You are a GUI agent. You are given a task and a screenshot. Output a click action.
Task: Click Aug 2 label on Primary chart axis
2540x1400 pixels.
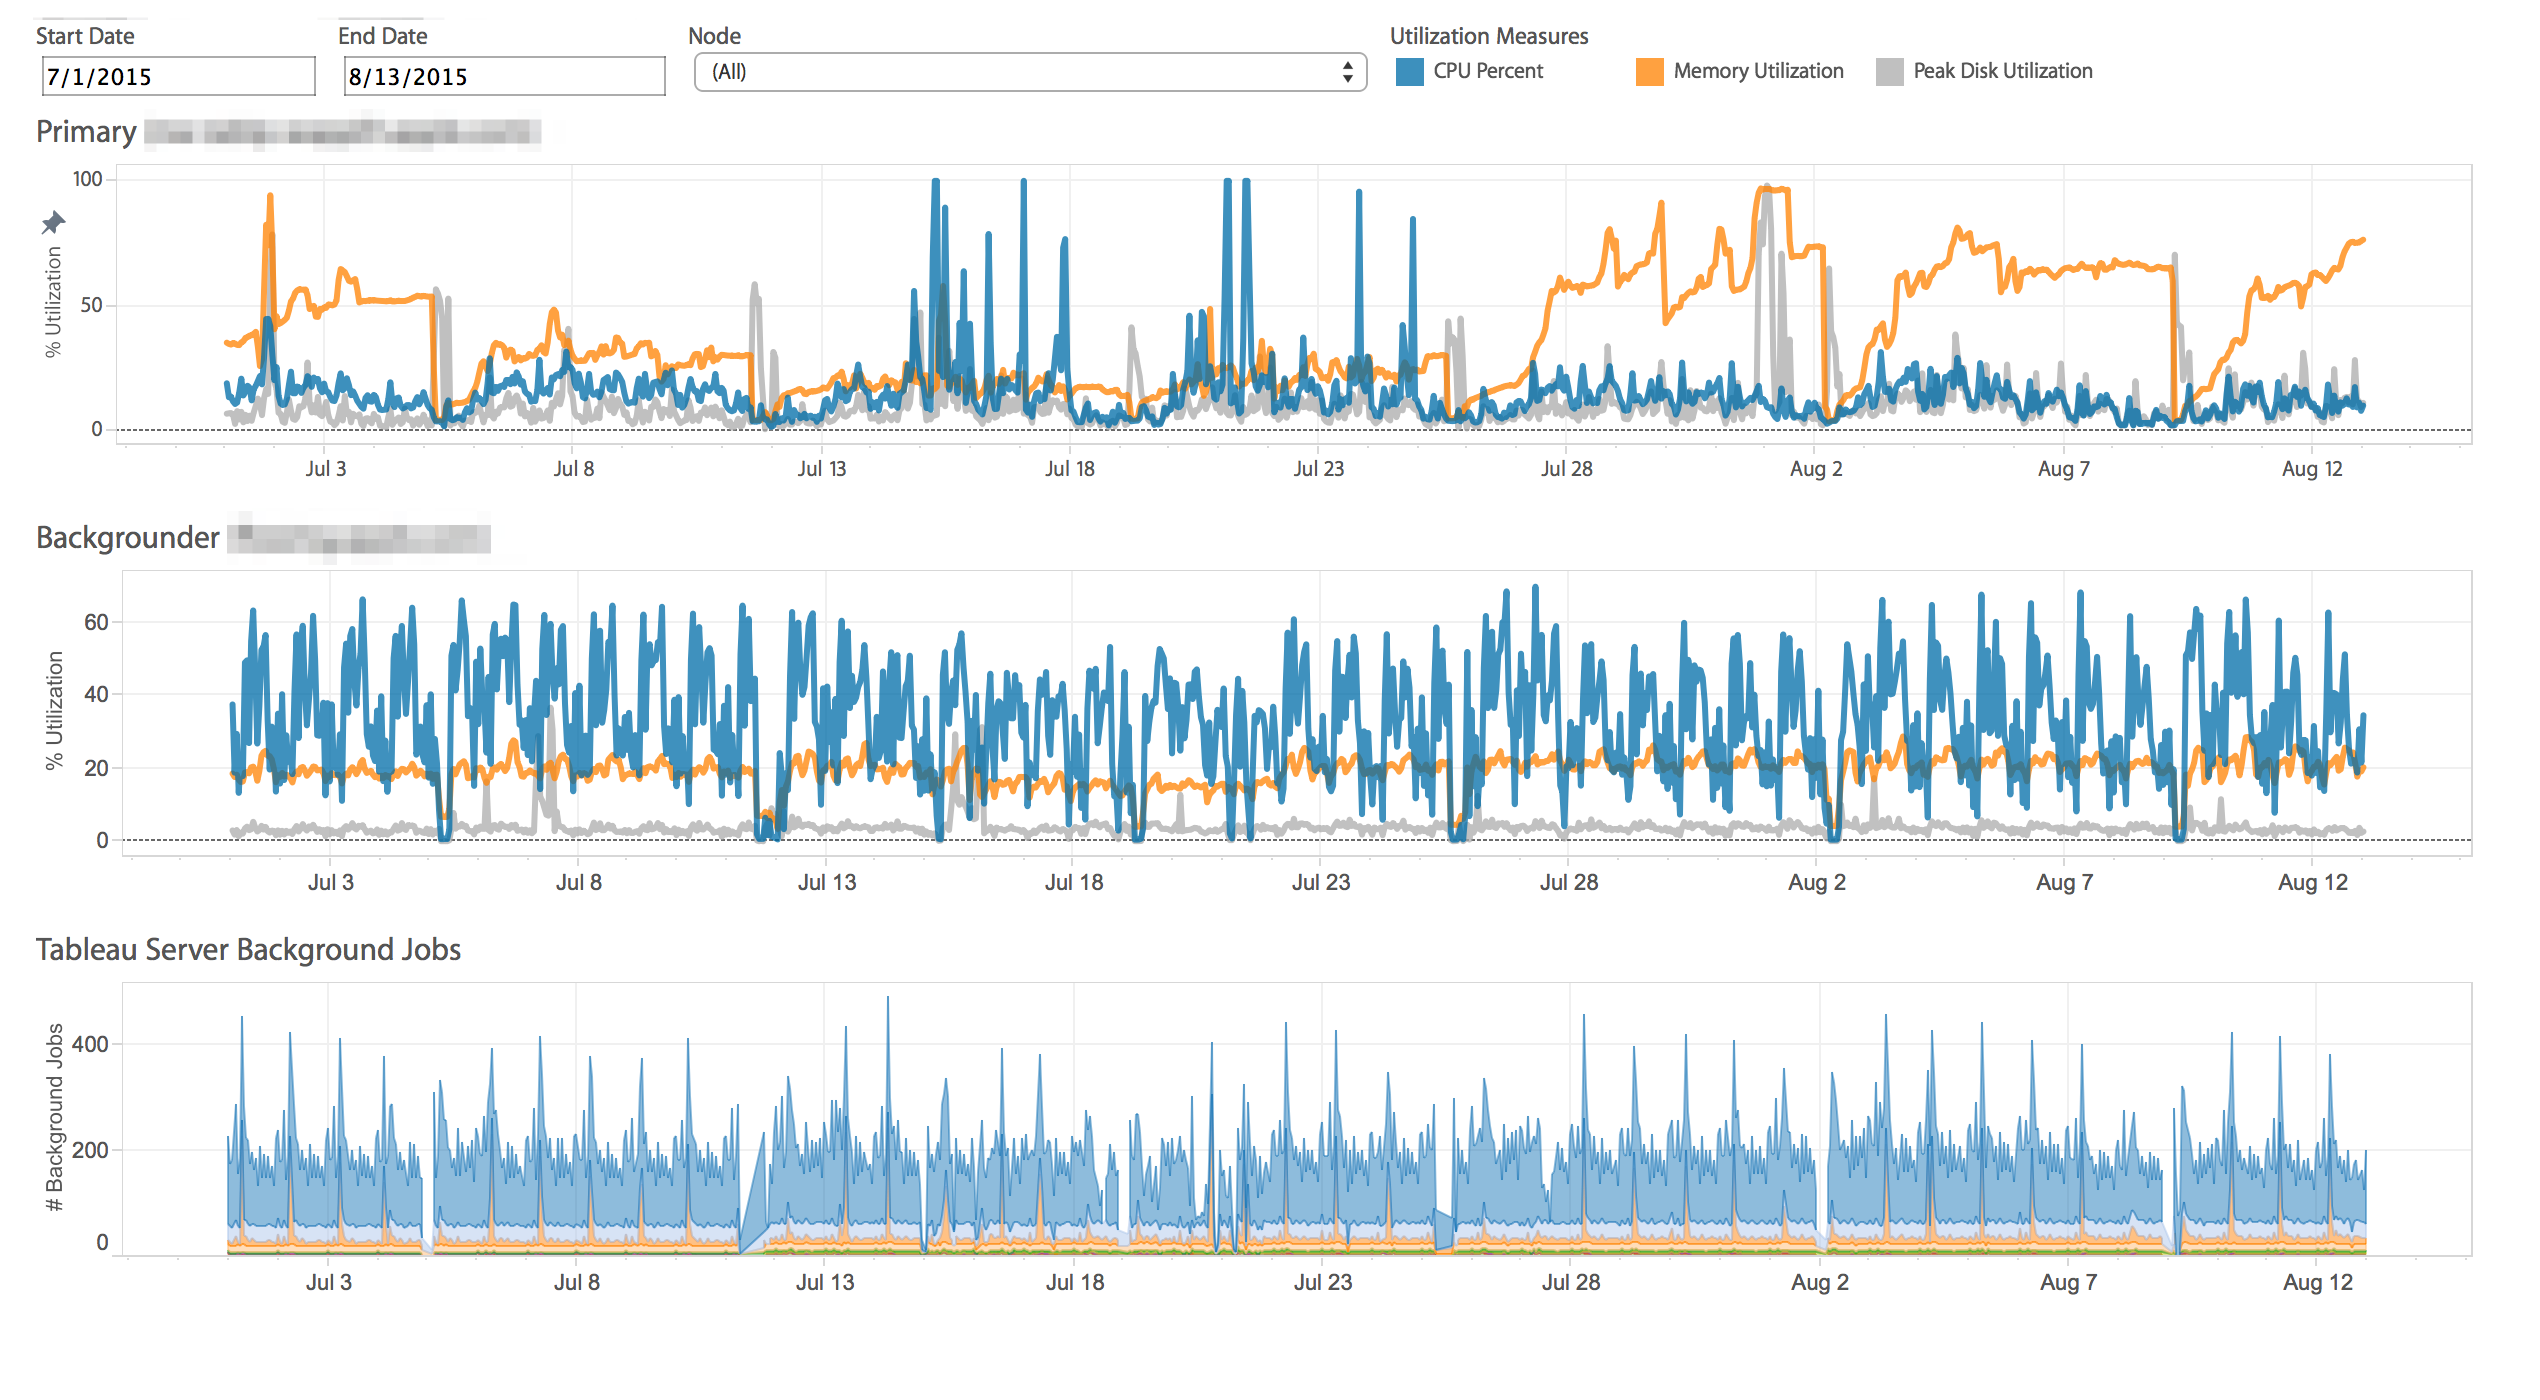click(x=1815, y=469)
